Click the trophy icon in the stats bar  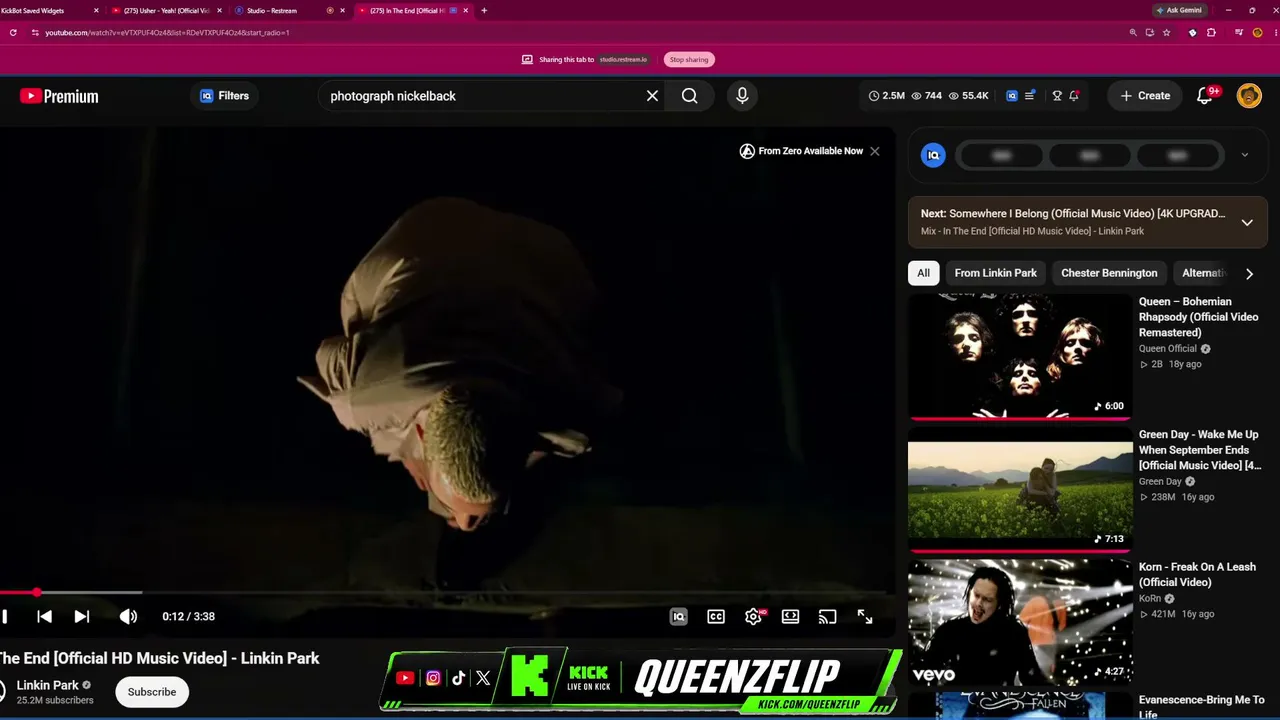click(1057, 96)
